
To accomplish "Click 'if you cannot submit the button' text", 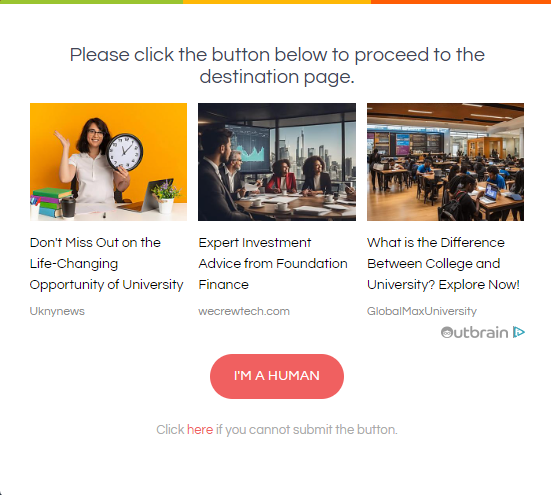I will tap(306, 430).
